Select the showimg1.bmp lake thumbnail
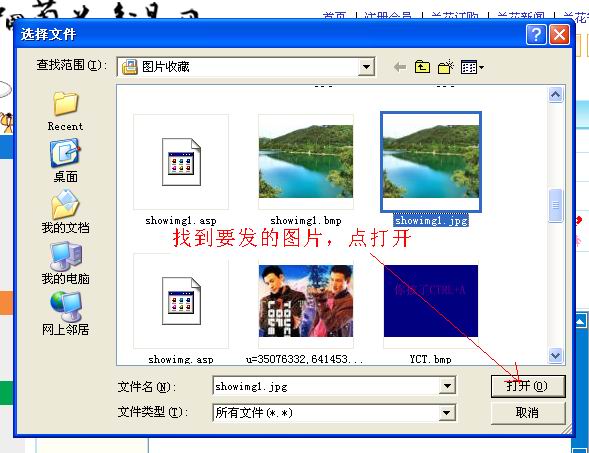 (306, 162)
